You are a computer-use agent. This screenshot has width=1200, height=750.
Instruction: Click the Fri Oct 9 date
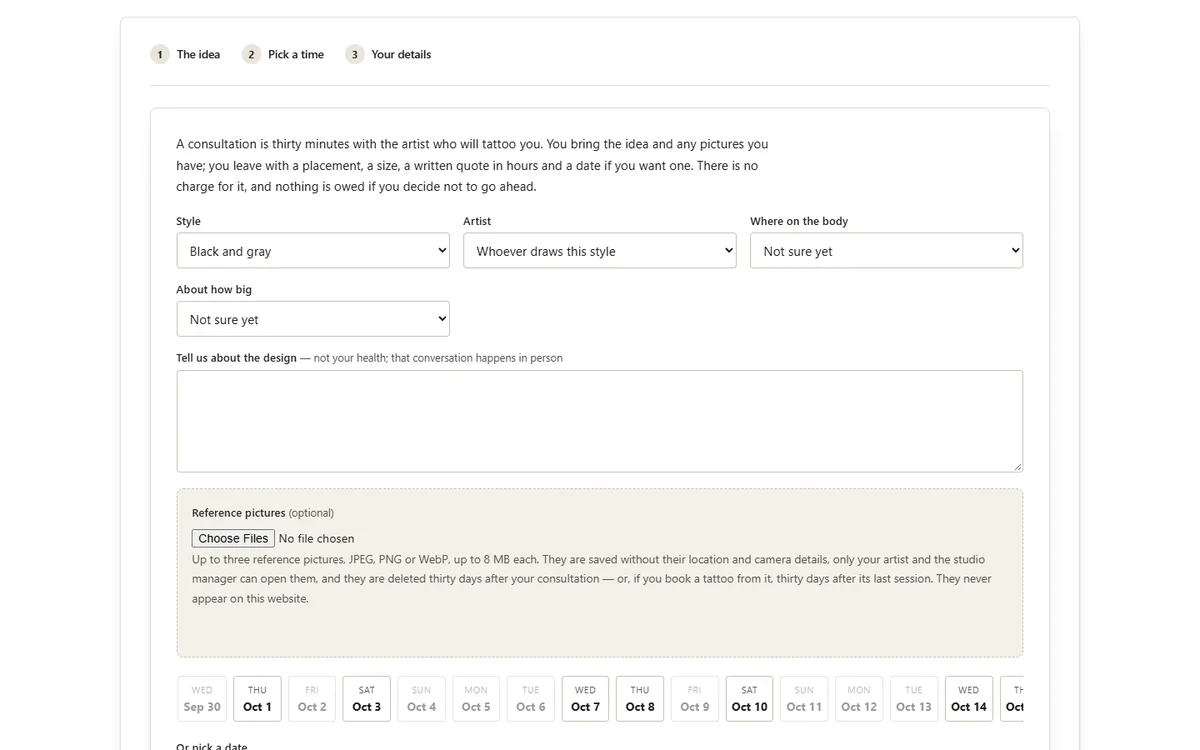pyautogui.click(x=695, y=699)
